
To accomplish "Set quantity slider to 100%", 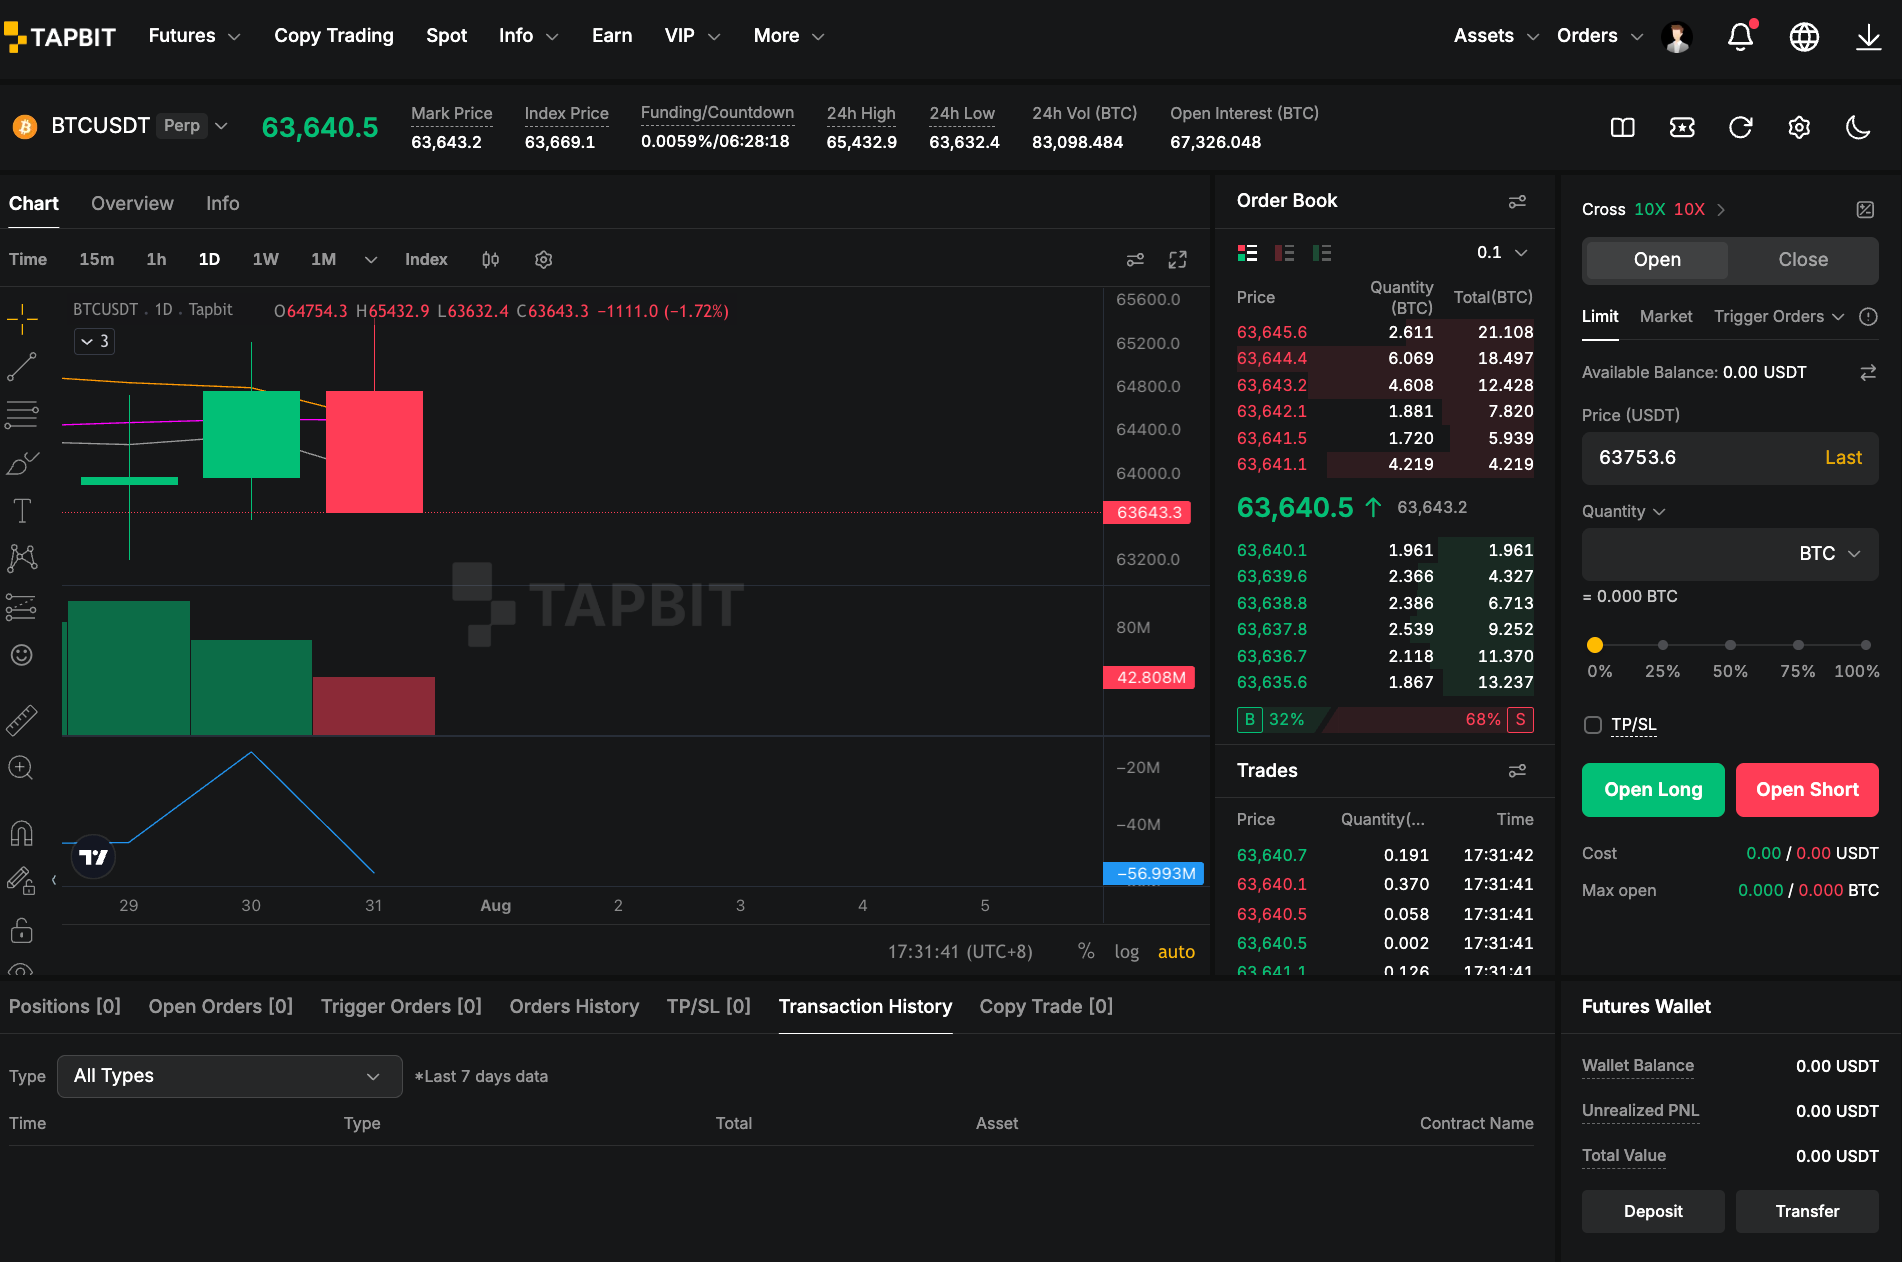I will tap(1866, 645).
